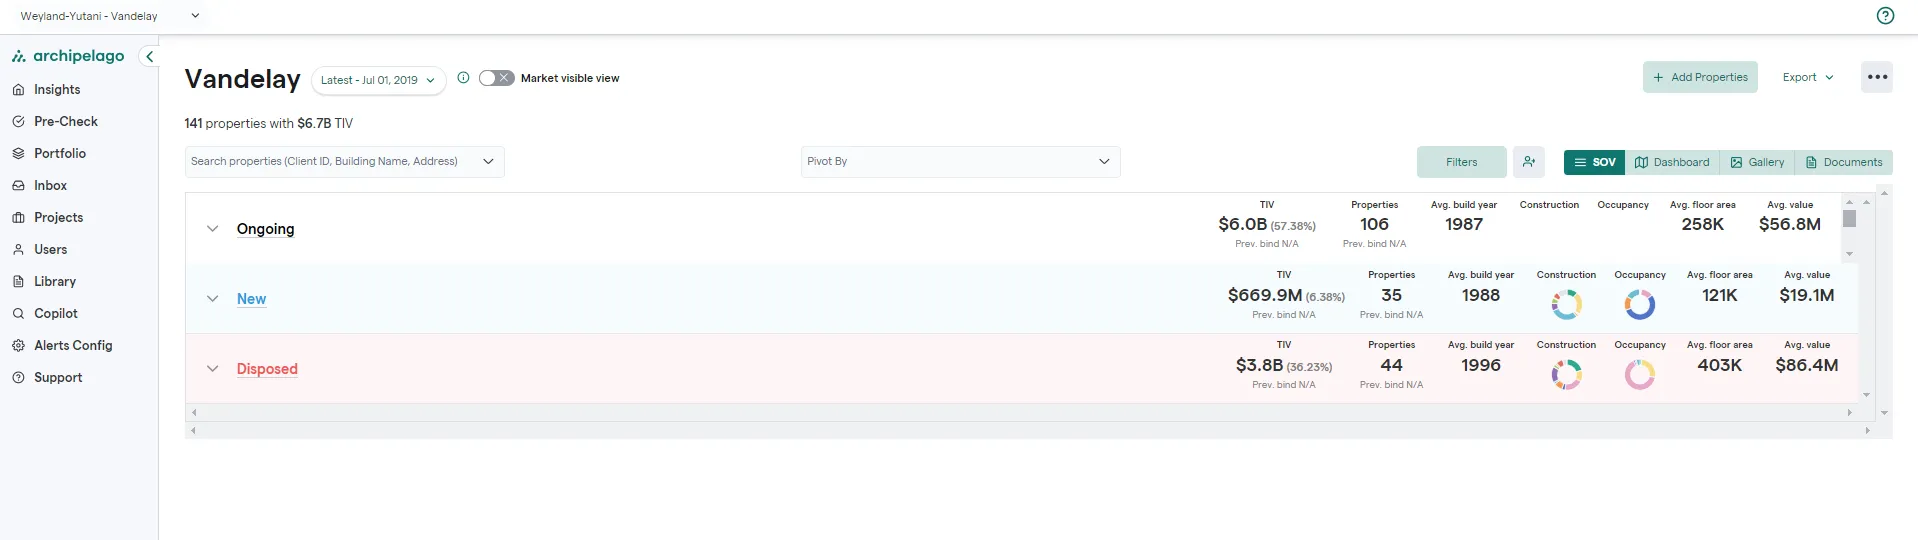Open the Latest - Jul 01, 2019 snapshot dropdown

378,80
